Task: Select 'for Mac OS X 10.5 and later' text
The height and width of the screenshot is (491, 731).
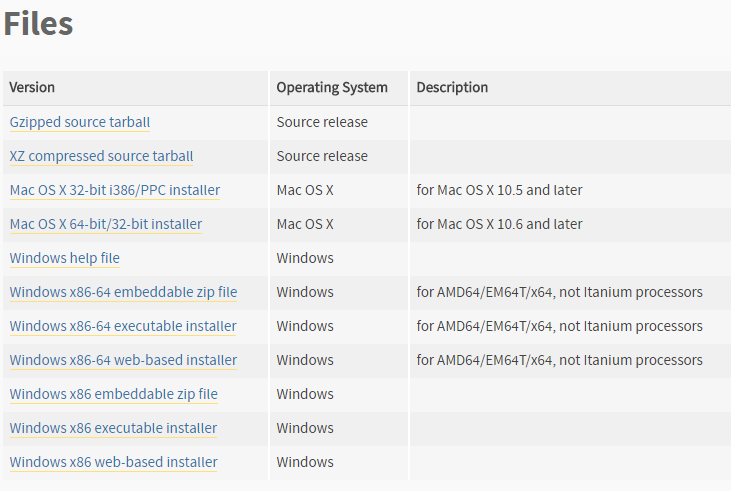Action: 499,190
